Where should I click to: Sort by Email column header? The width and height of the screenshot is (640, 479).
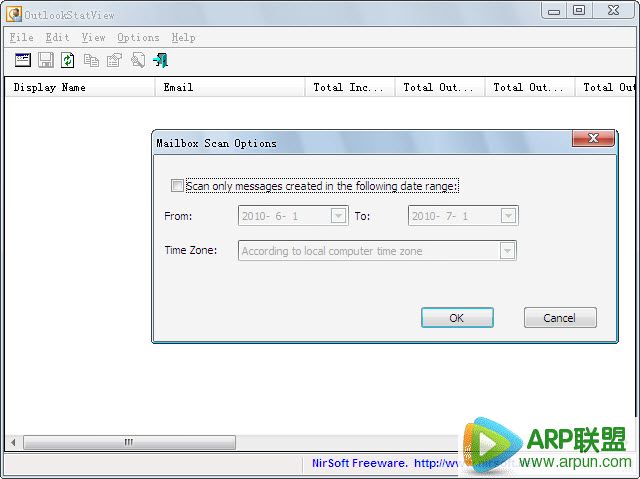point(230,87)
